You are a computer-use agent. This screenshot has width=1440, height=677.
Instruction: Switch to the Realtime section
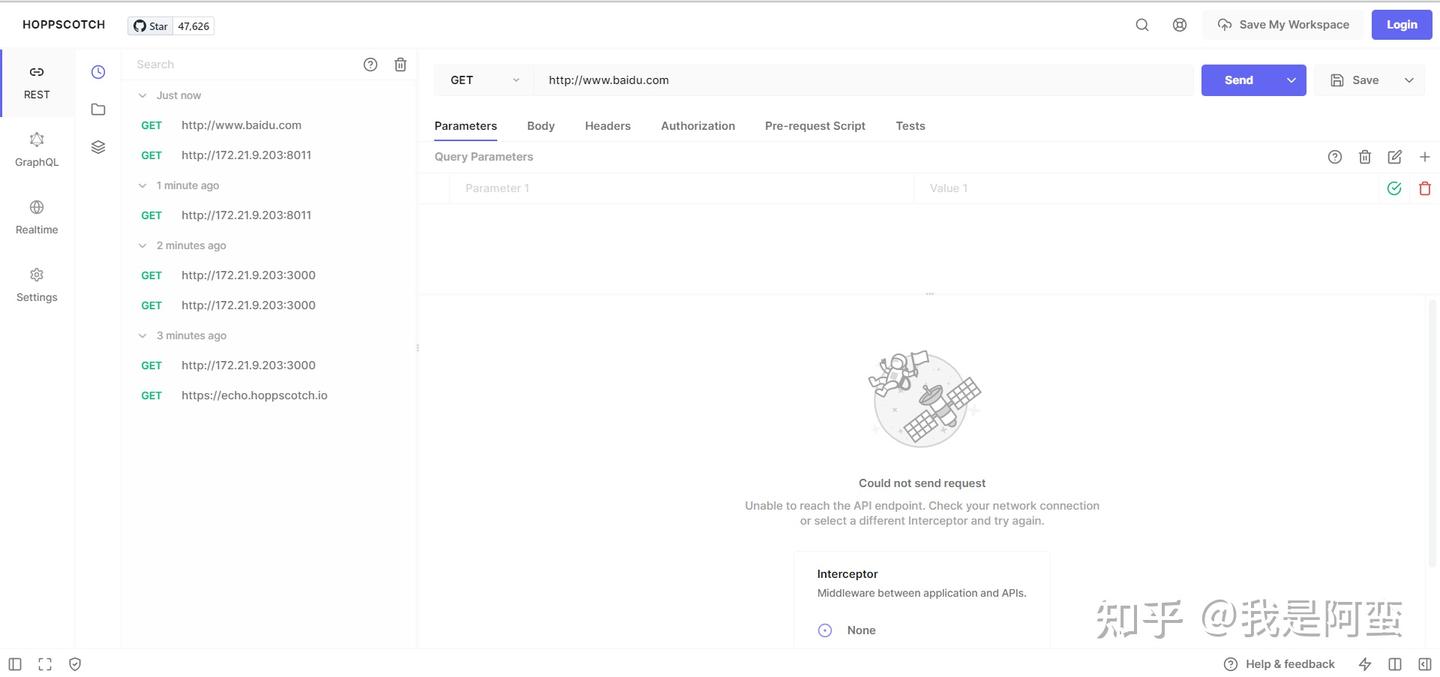36,216
